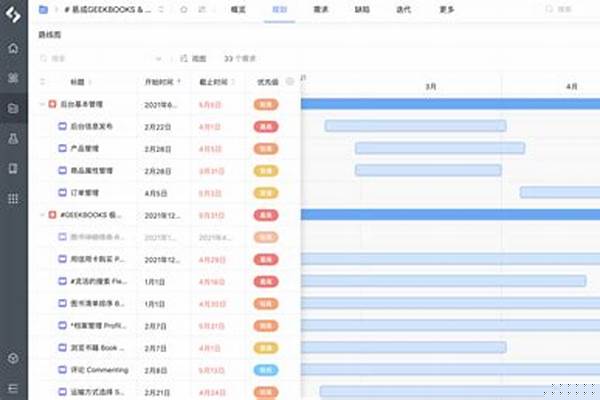Click the 4月5日 start date of 订单管理
Screen dimensions: 600x400
[x=156, y=193]
